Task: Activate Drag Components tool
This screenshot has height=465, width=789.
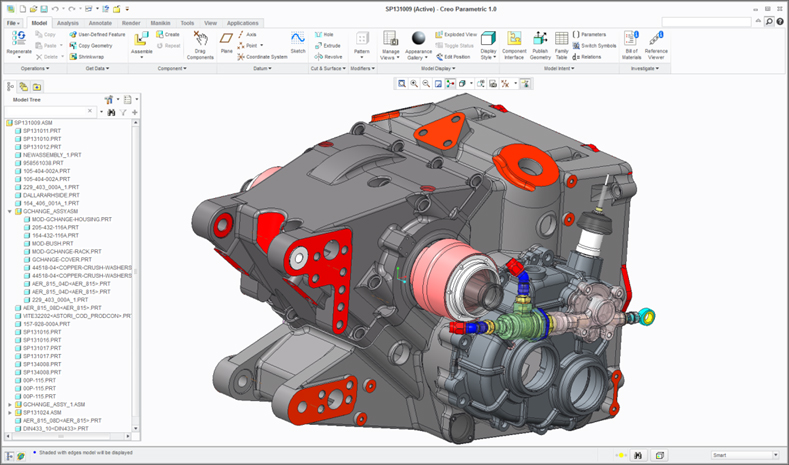Action: pyautogui.click(x=200, y=39)
